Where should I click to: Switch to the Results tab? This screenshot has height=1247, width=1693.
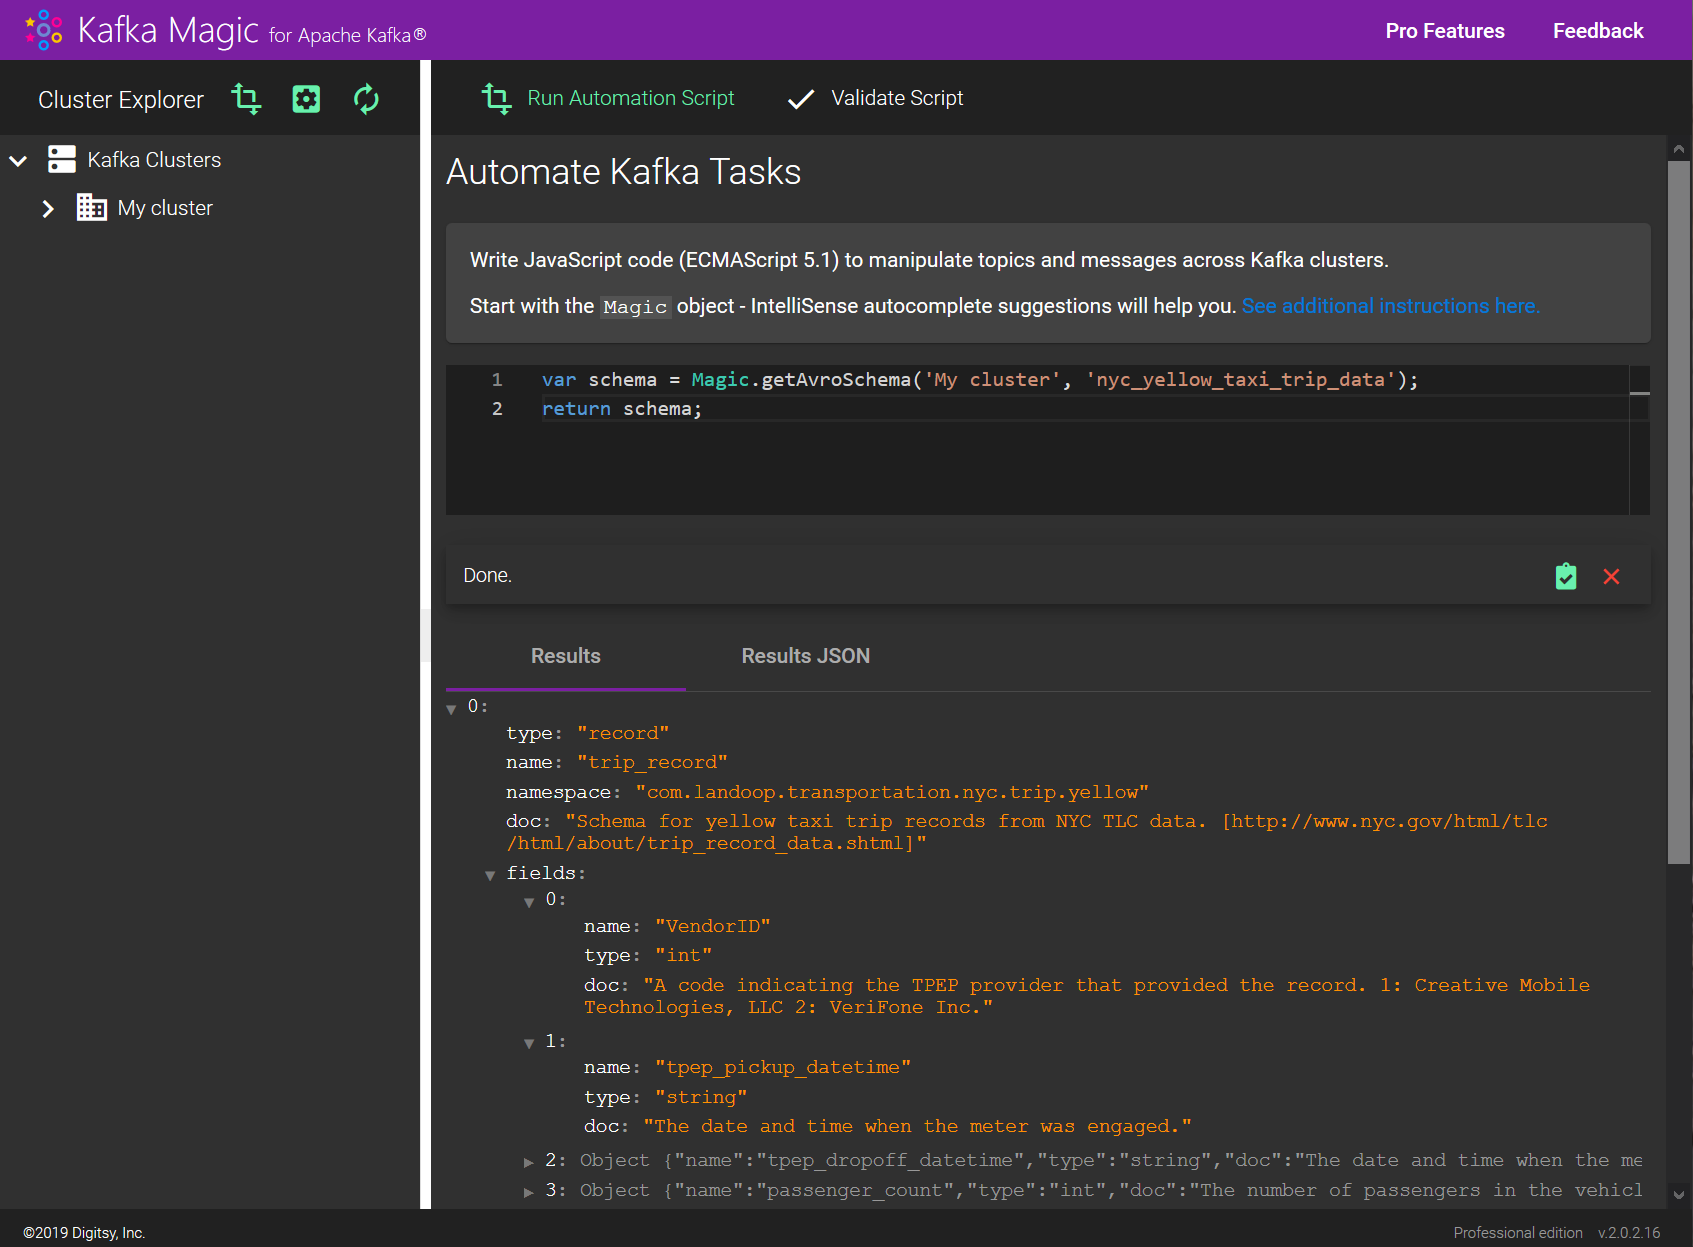coord(566,656)
